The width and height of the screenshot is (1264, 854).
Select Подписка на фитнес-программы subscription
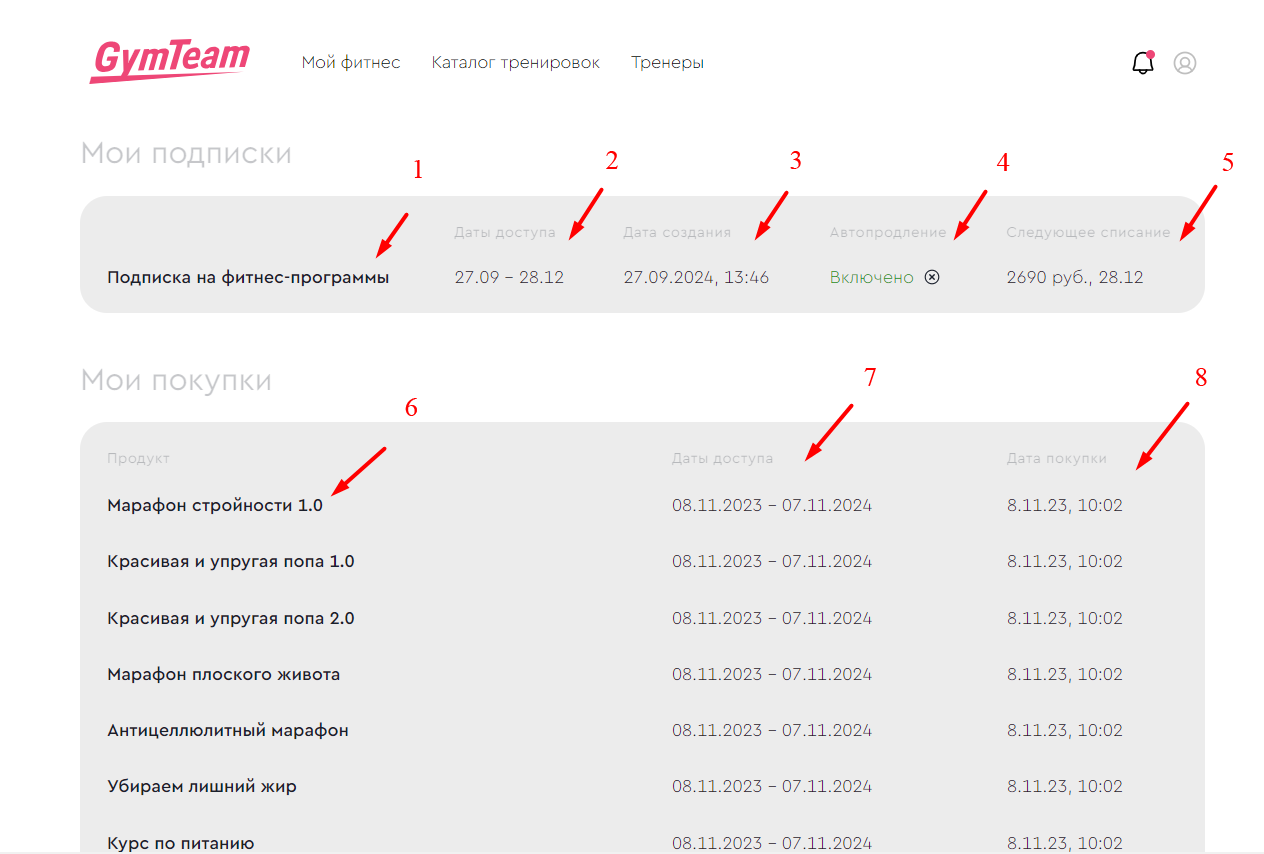[x=248, y=277]
